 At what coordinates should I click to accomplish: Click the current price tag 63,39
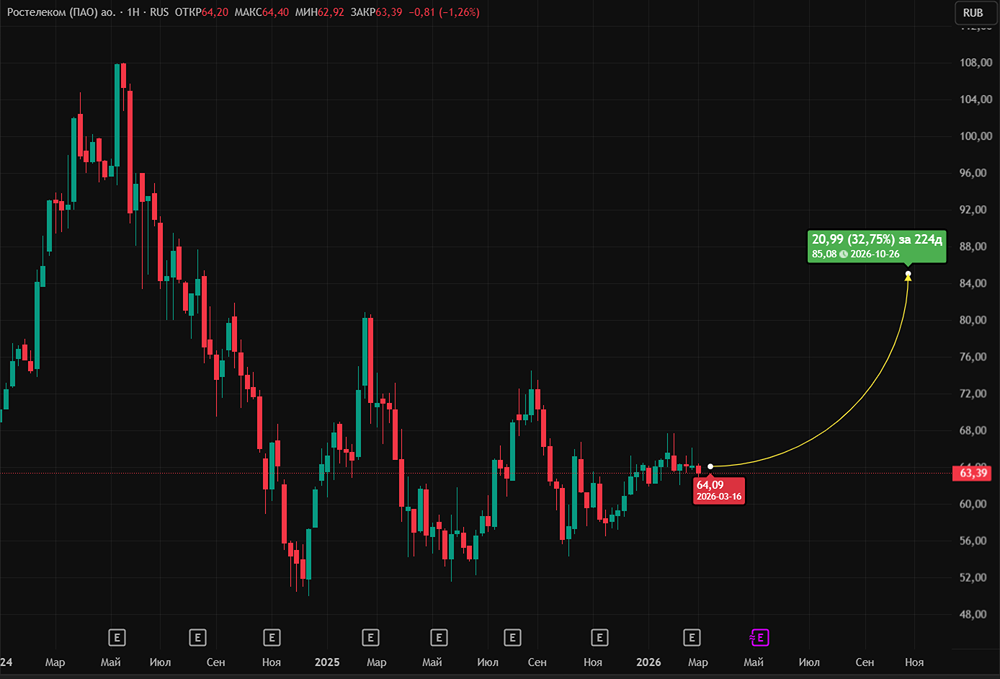click(972, 473)
